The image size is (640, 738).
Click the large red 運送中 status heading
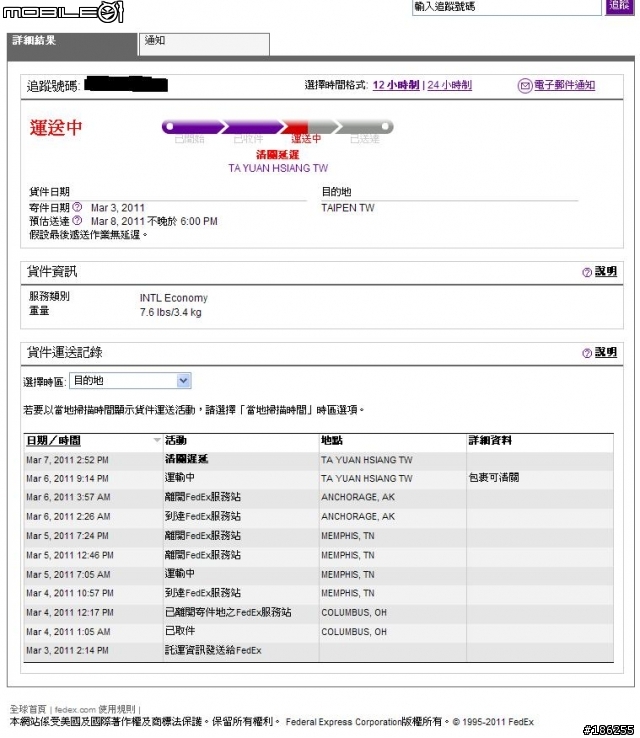(x=56, y=128)
